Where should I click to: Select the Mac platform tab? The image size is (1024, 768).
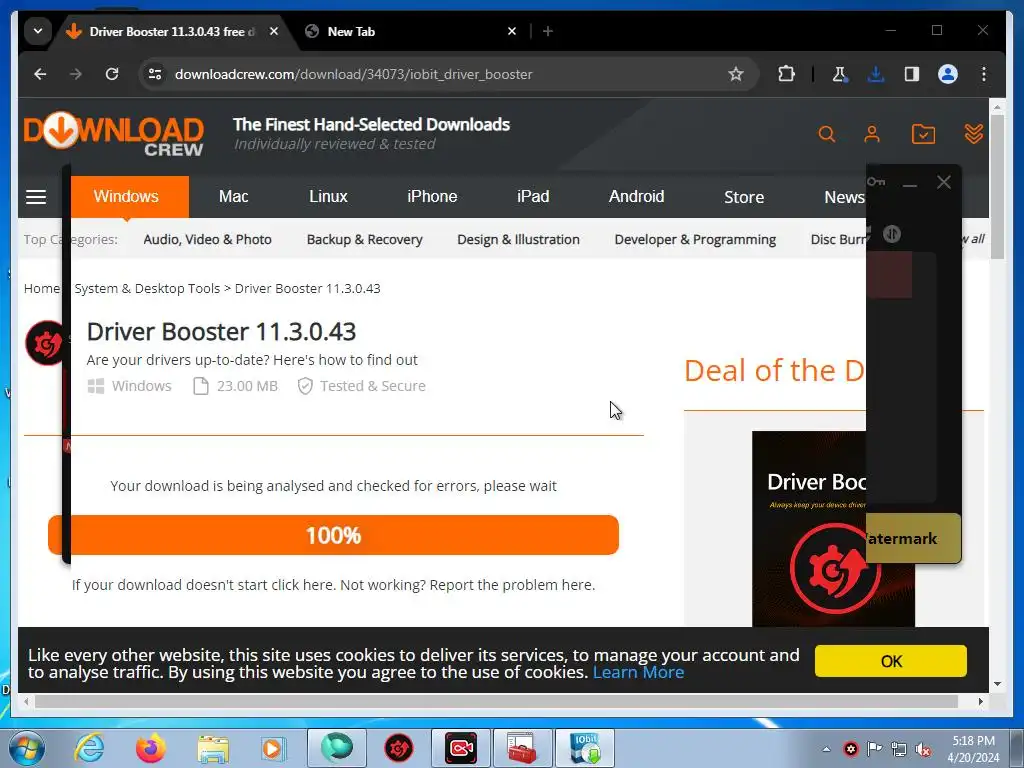[x=233, y=197]
